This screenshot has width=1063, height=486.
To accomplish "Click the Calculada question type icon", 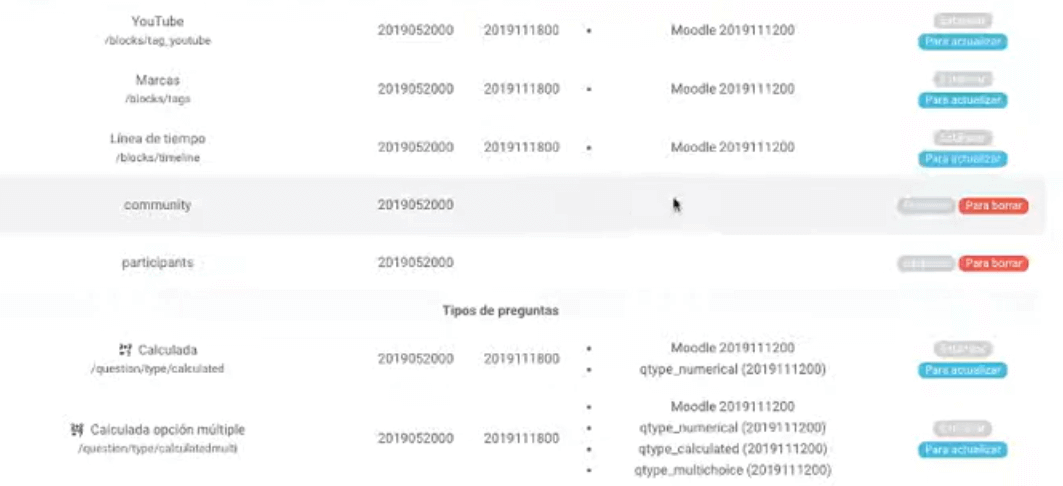I will point(124,350).
